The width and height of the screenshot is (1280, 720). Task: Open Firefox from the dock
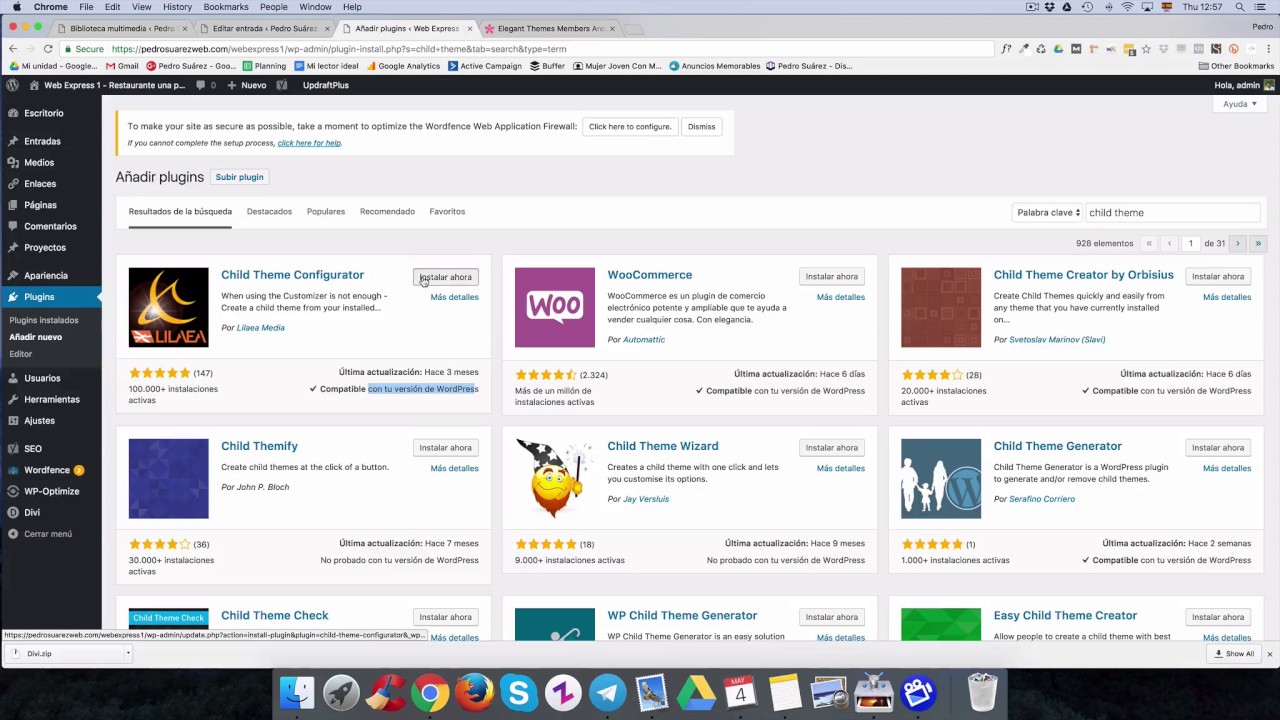pyautogui.click(x=474, y=692)
